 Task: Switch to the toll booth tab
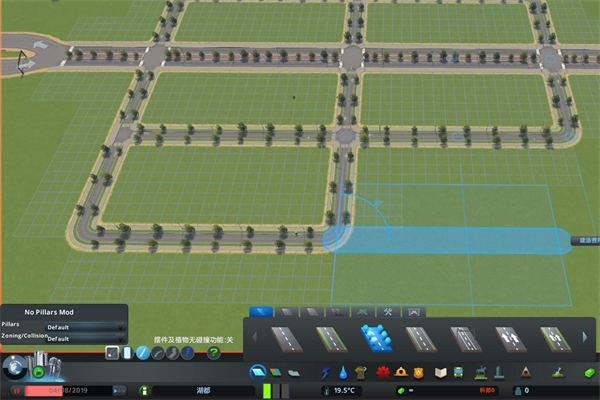tap(414, 312)
